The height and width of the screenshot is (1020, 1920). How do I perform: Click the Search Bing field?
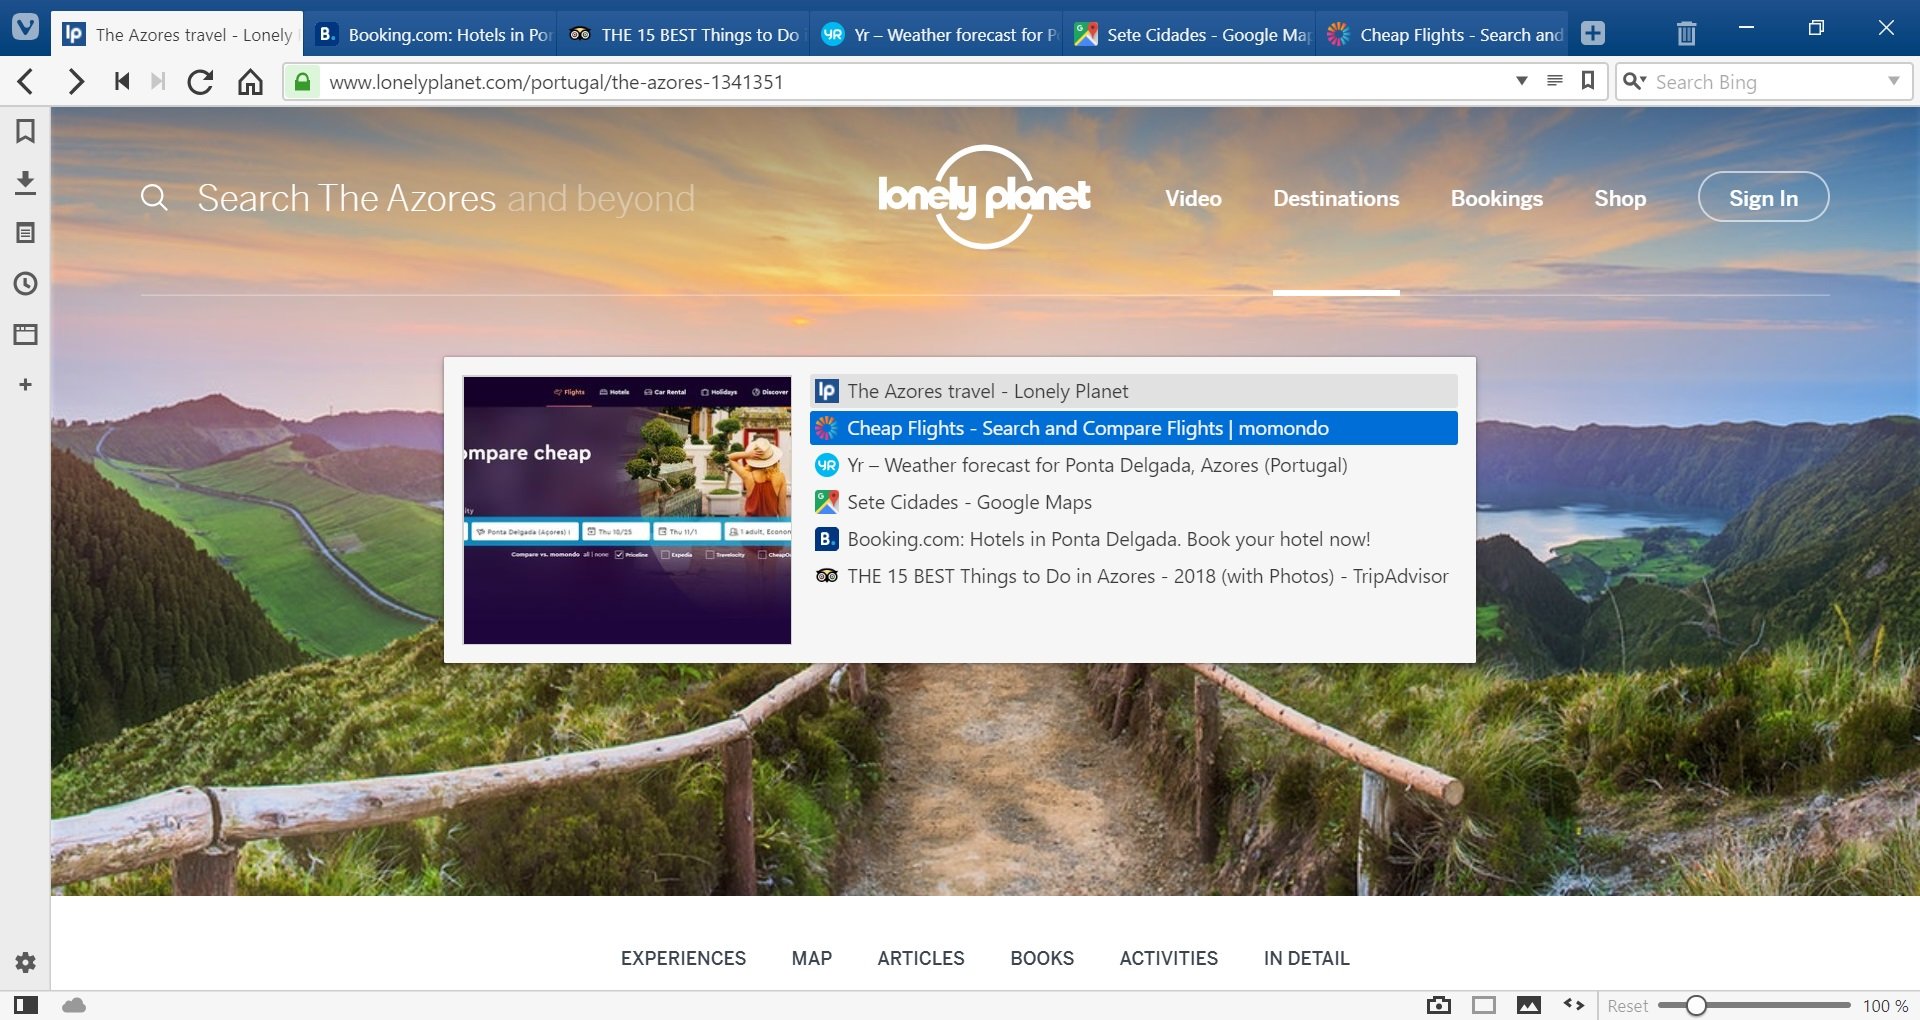(x=1765, y=82)
